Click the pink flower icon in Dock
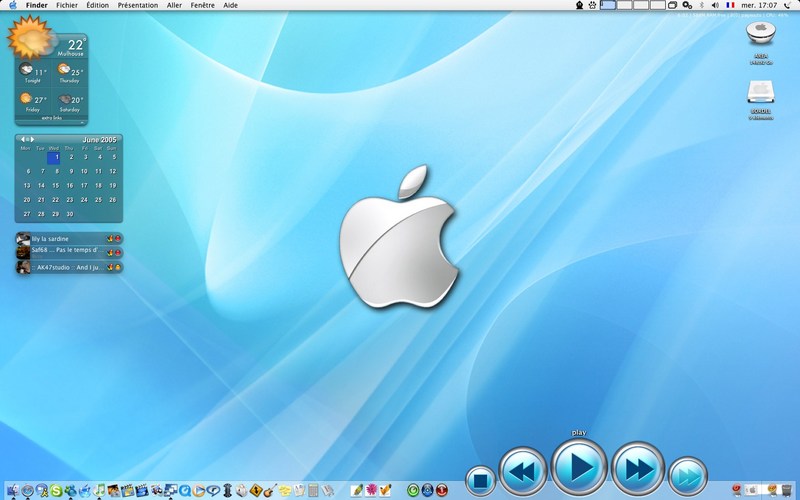This screenshot has width=800, height=500. [x=371, y=491]
